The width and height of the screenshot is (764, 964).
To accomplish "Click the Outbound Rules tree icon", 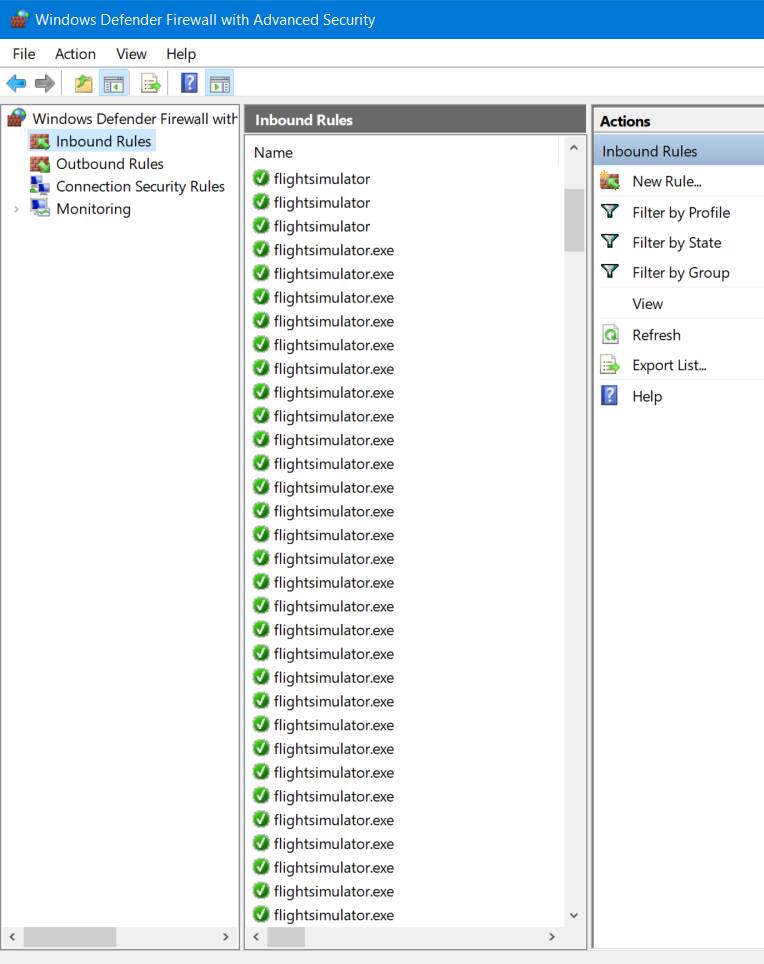I will click(40, 164).
